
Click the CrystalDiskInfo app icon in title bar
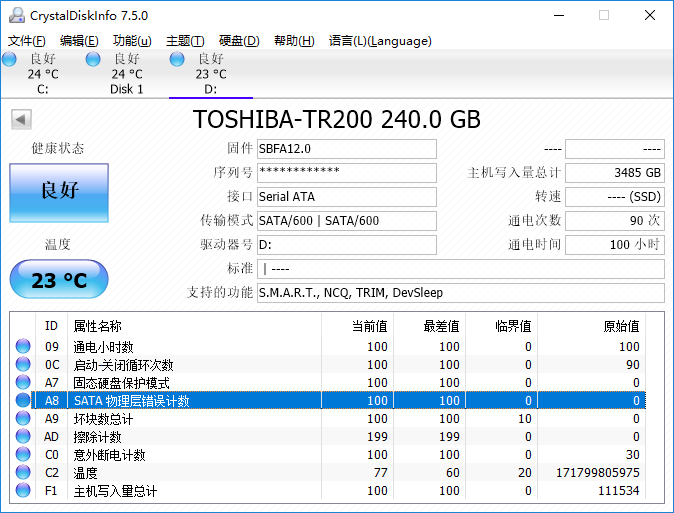pos(17,15)
